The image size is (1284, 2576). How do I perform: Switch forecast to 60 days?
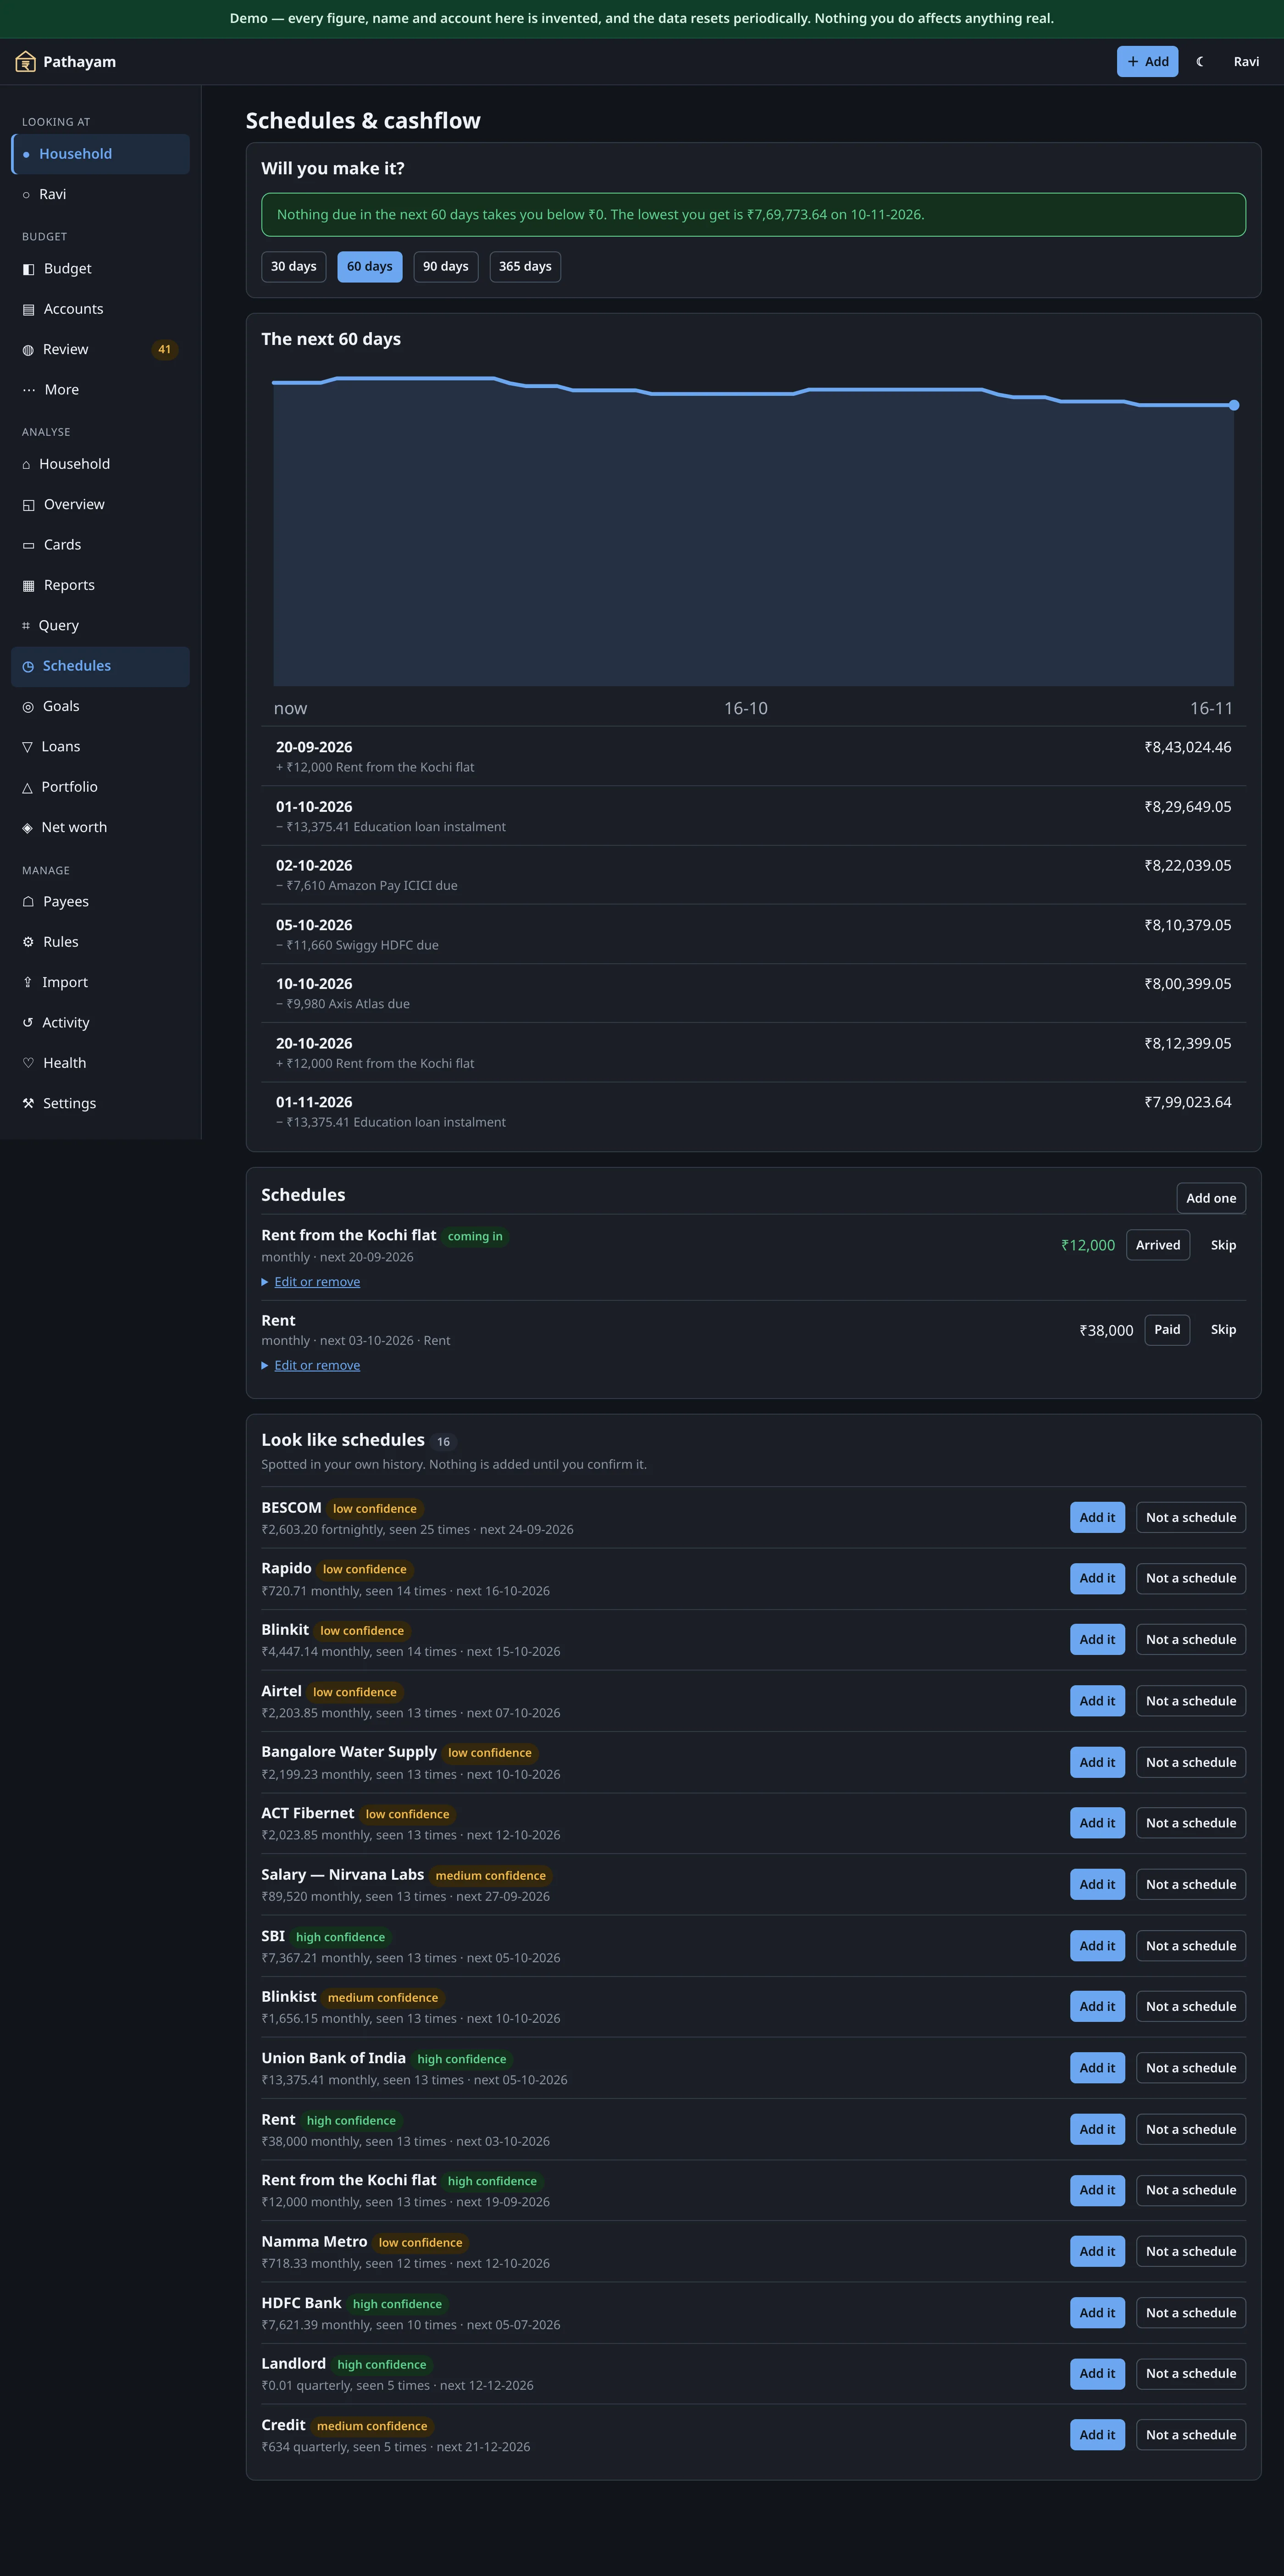tap(370, 267)
